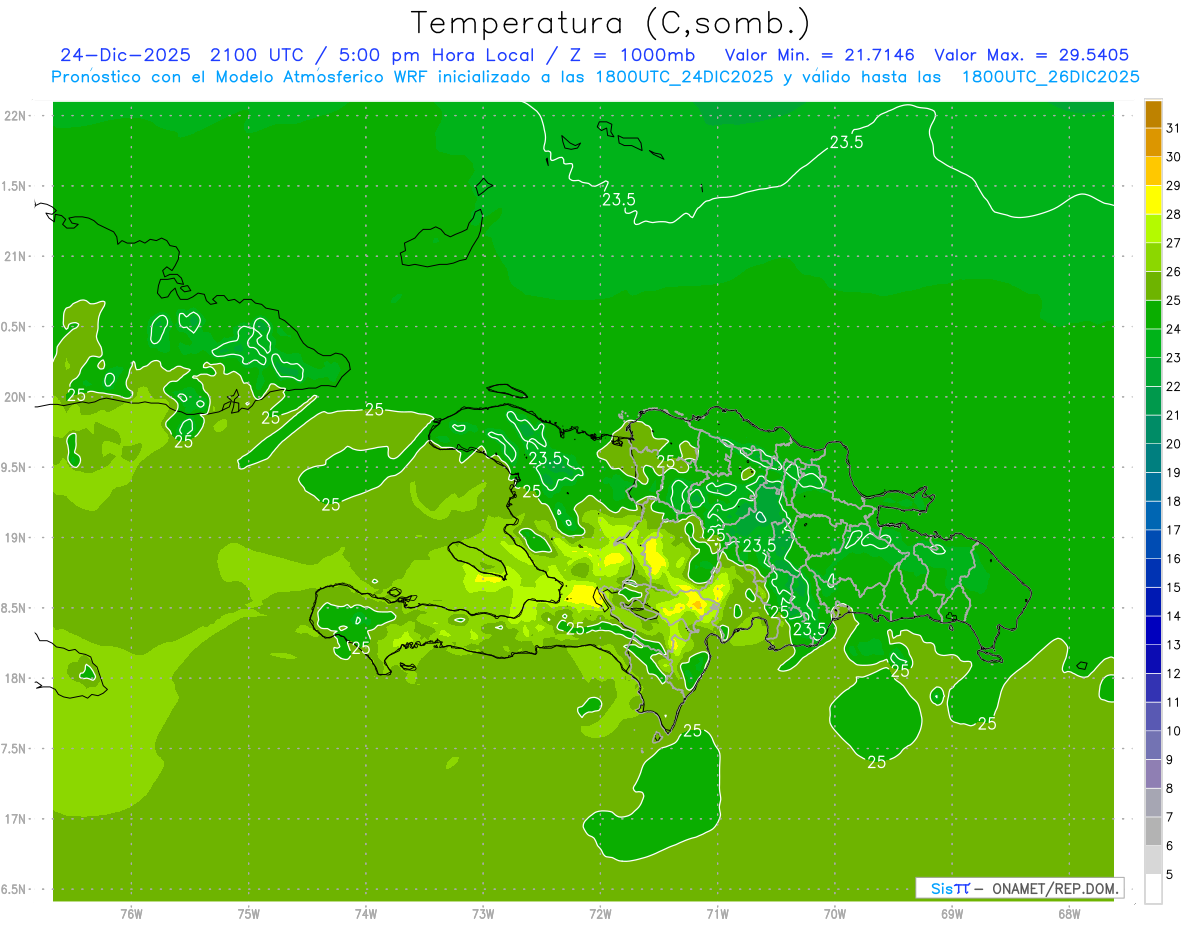This screenshot has height=927, width=1200.
Task: Pick the gray swatch between 6 and 7
Action: click(x=1153, y=832)
